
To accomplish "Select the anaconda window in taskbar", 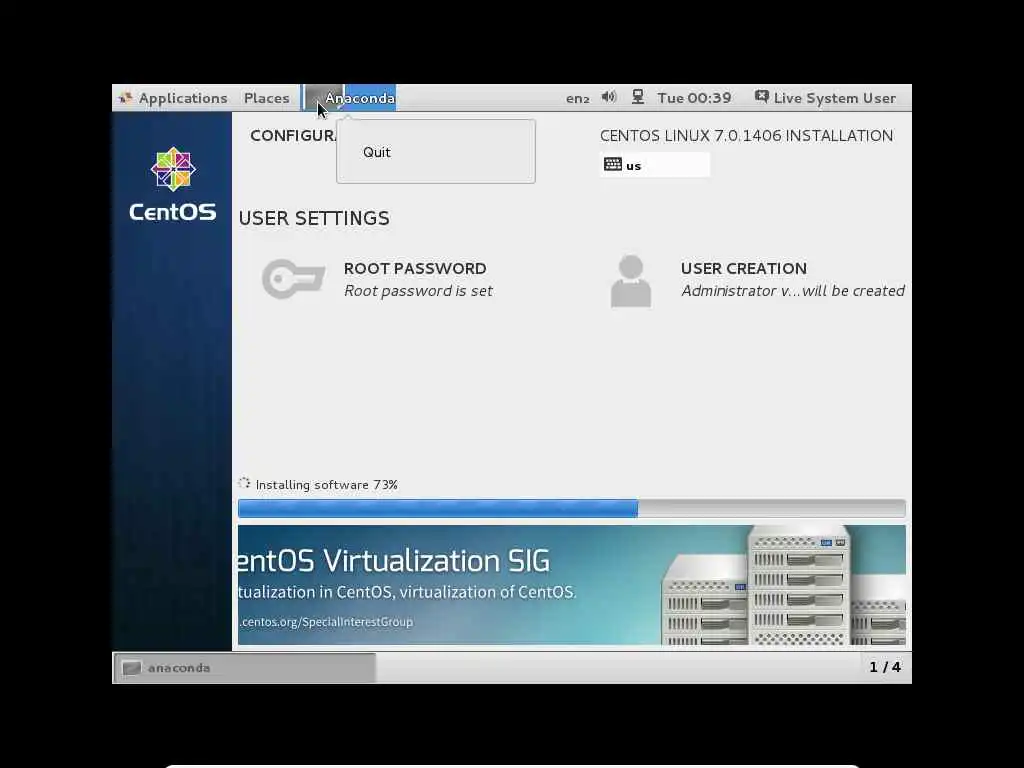I will coord(245,667).
